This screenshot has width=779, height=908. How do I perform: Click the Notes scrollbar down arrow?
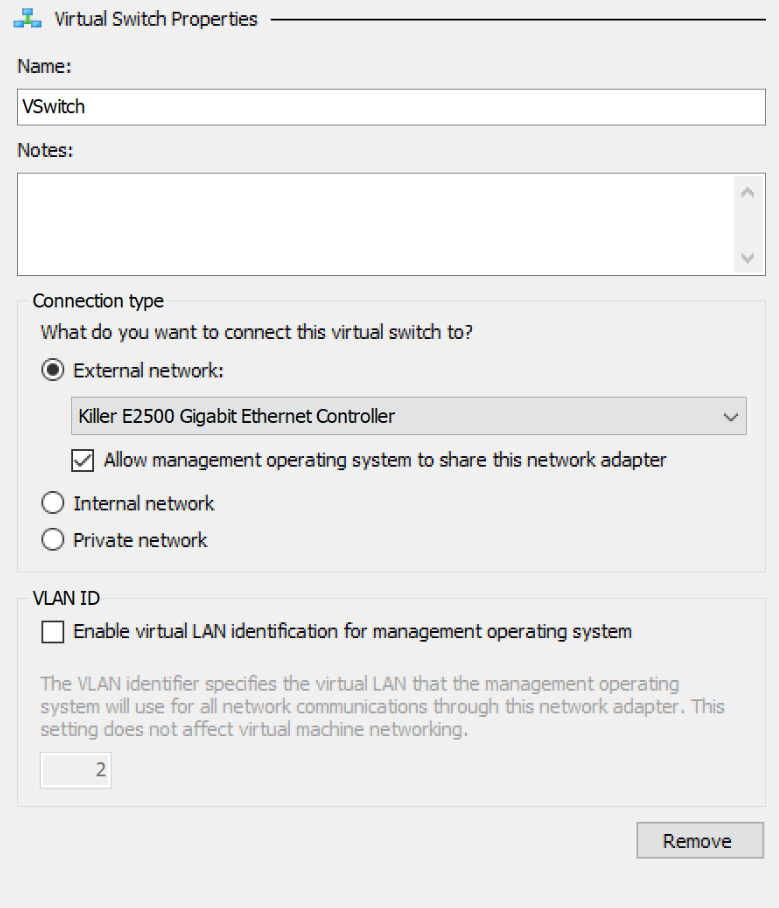[x=746, y=260]
